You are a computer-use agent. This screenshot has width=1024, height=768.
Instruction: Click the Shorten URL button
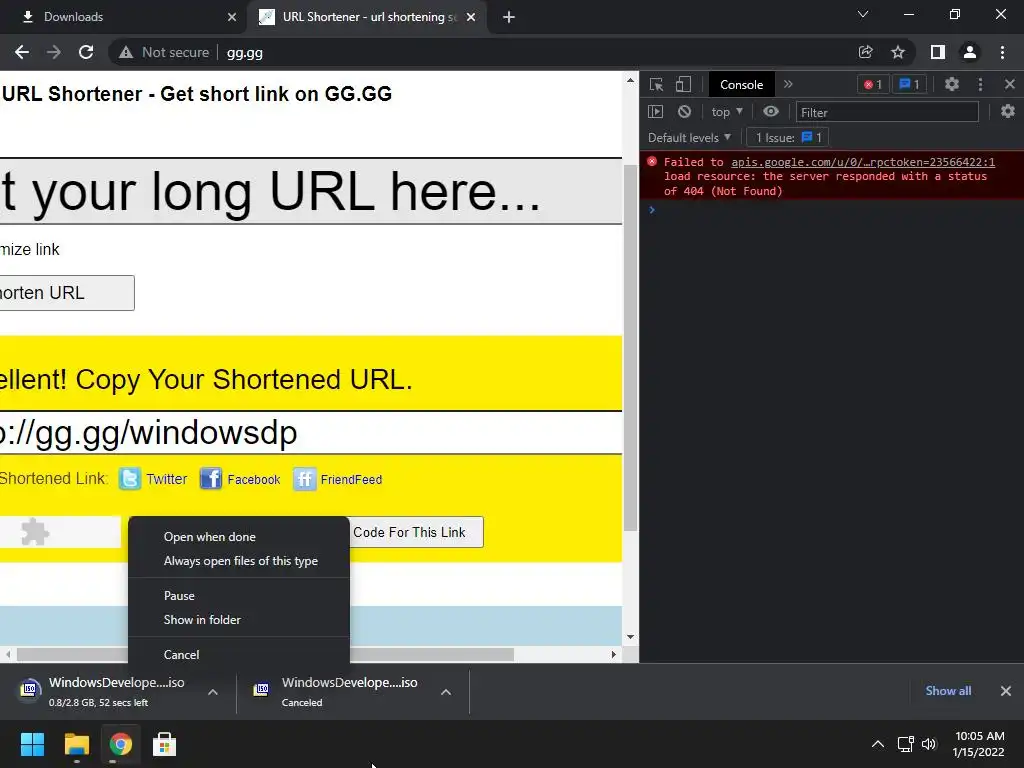coord(67,293)
